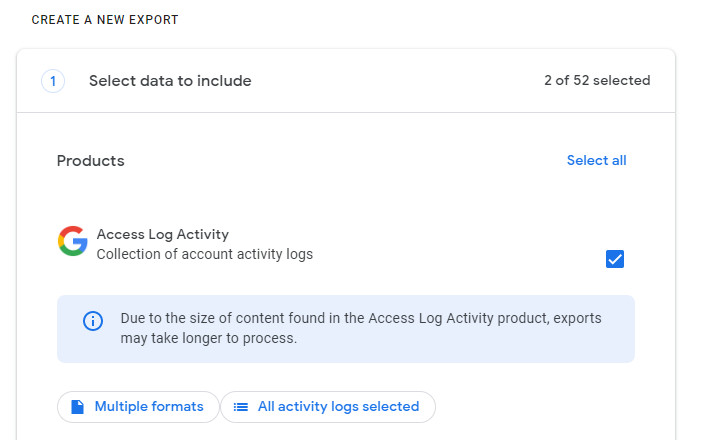The height and width of the screenshot is (440, 704).
Task: Click the file icon on the Multiple formats chip
Action: point(78,407)
